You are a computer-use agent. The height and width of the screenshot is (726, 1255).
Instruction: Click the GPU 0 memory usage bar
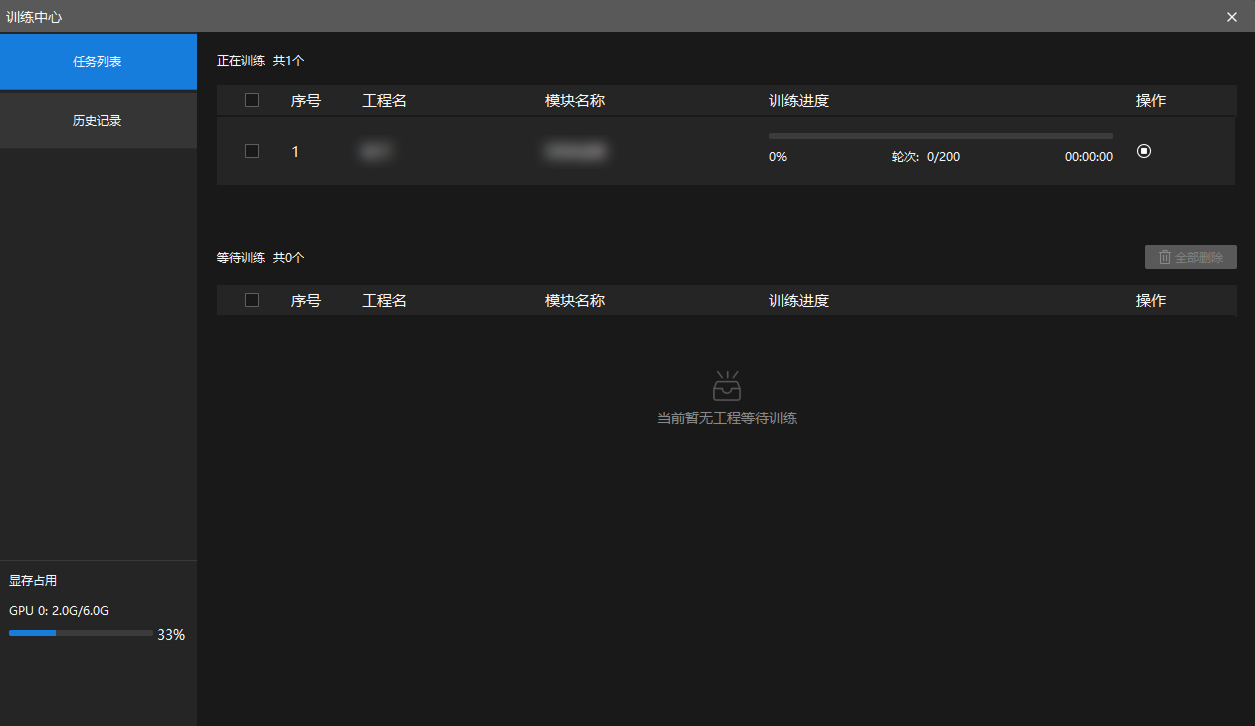81,633
